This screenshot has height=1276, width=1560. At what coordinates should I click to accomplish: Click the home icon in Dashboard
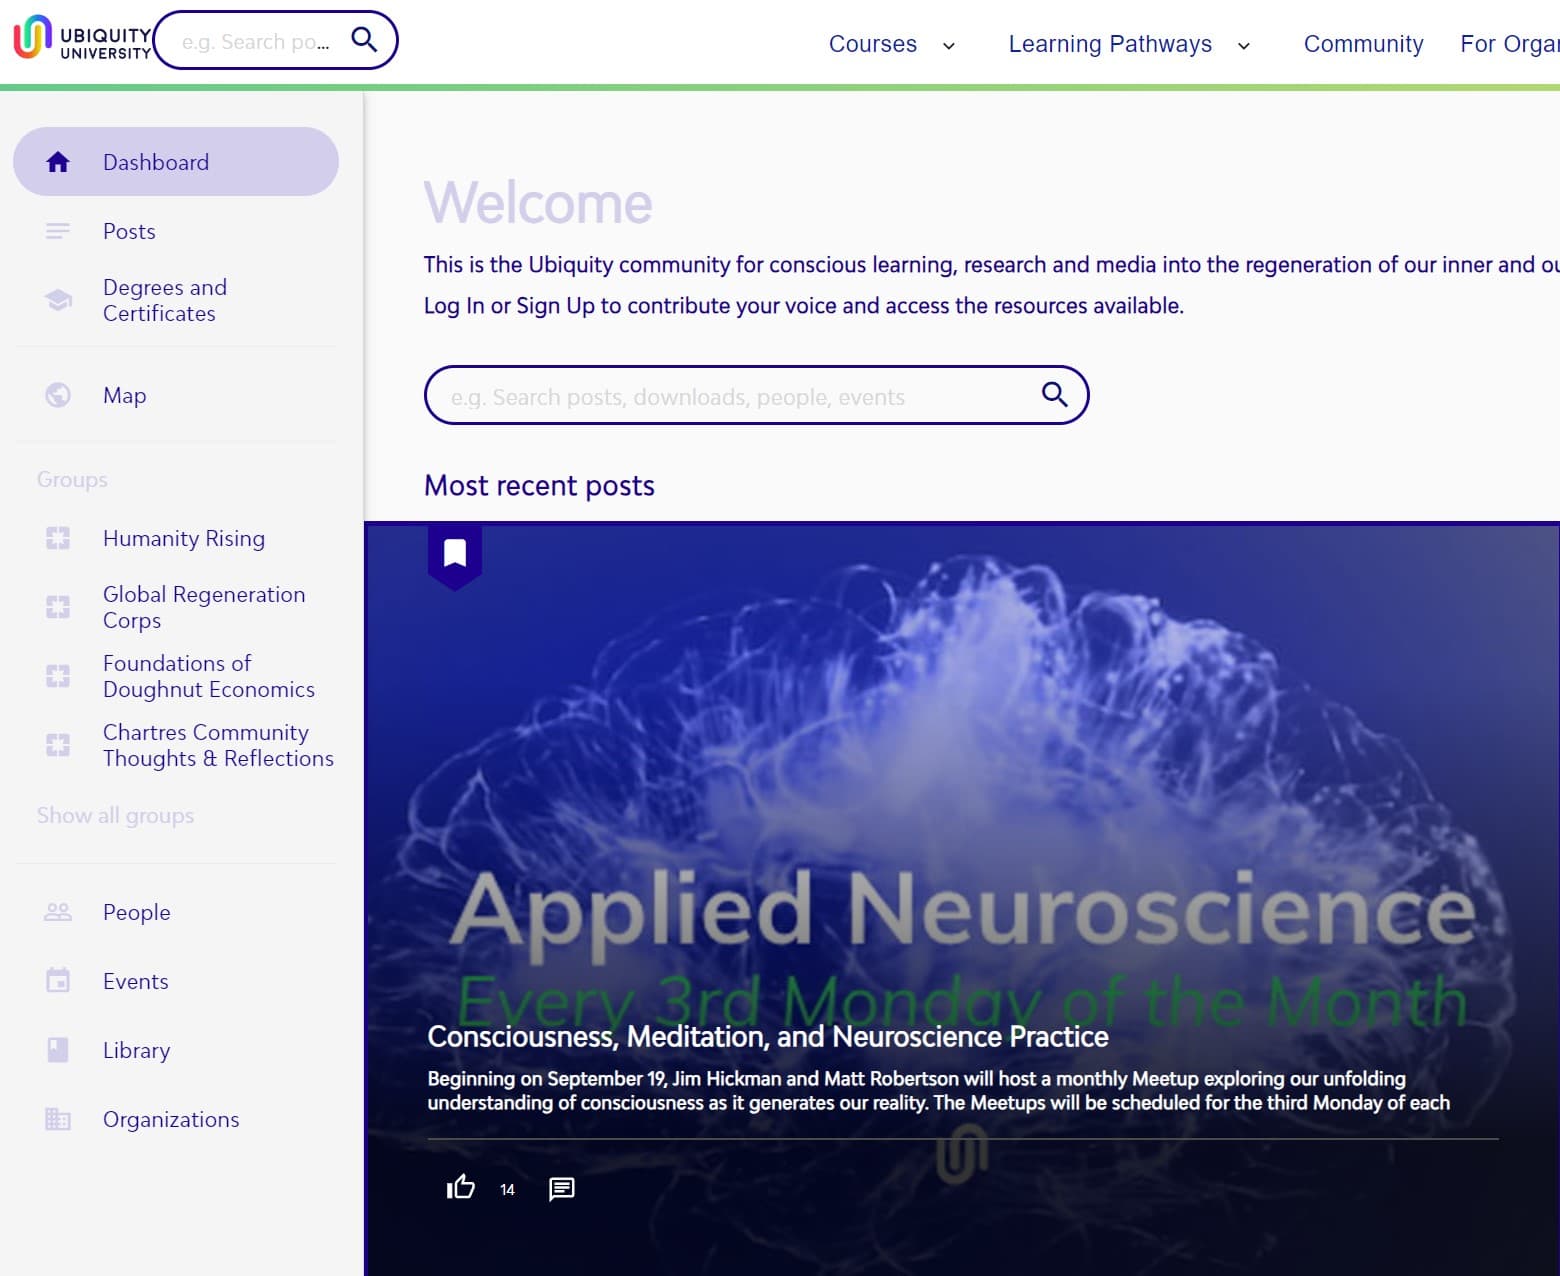(58, 162)
